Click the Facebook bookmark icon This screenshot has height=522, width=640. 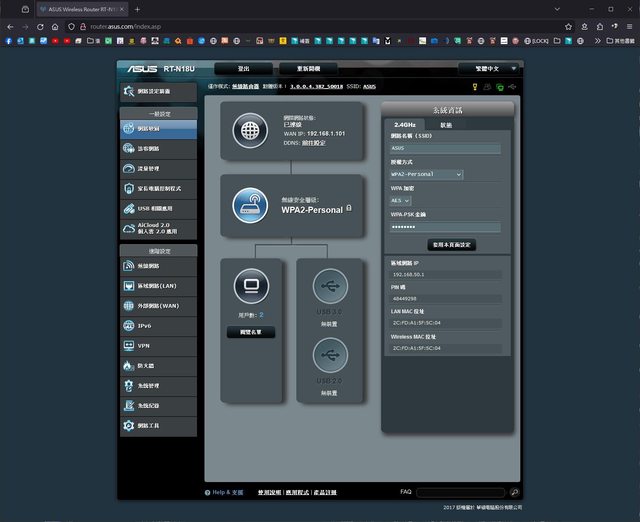coord(9,41)
